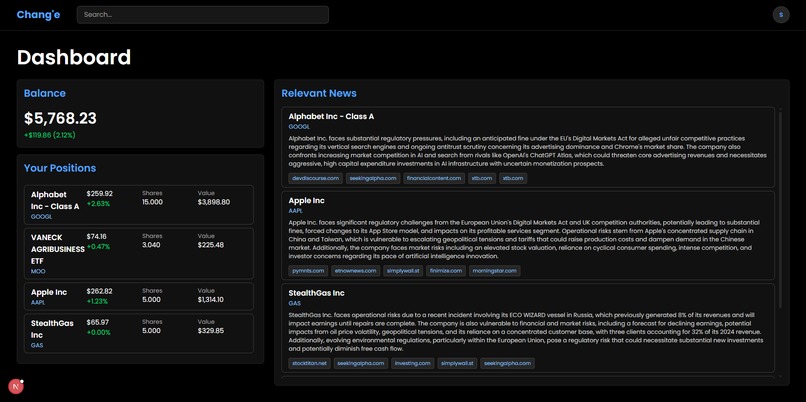
Task: Open investing.com source link
Action: click(x=413, y=363)
